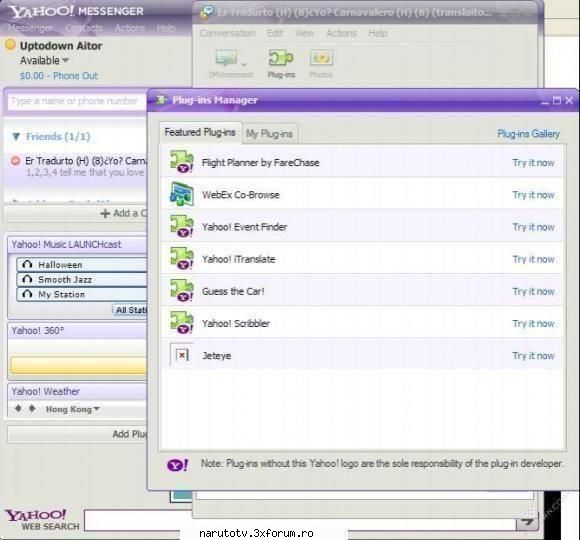Play the Halloween LAUNCHcast station
Screen dimensions: 580x540
click(82, 264)
